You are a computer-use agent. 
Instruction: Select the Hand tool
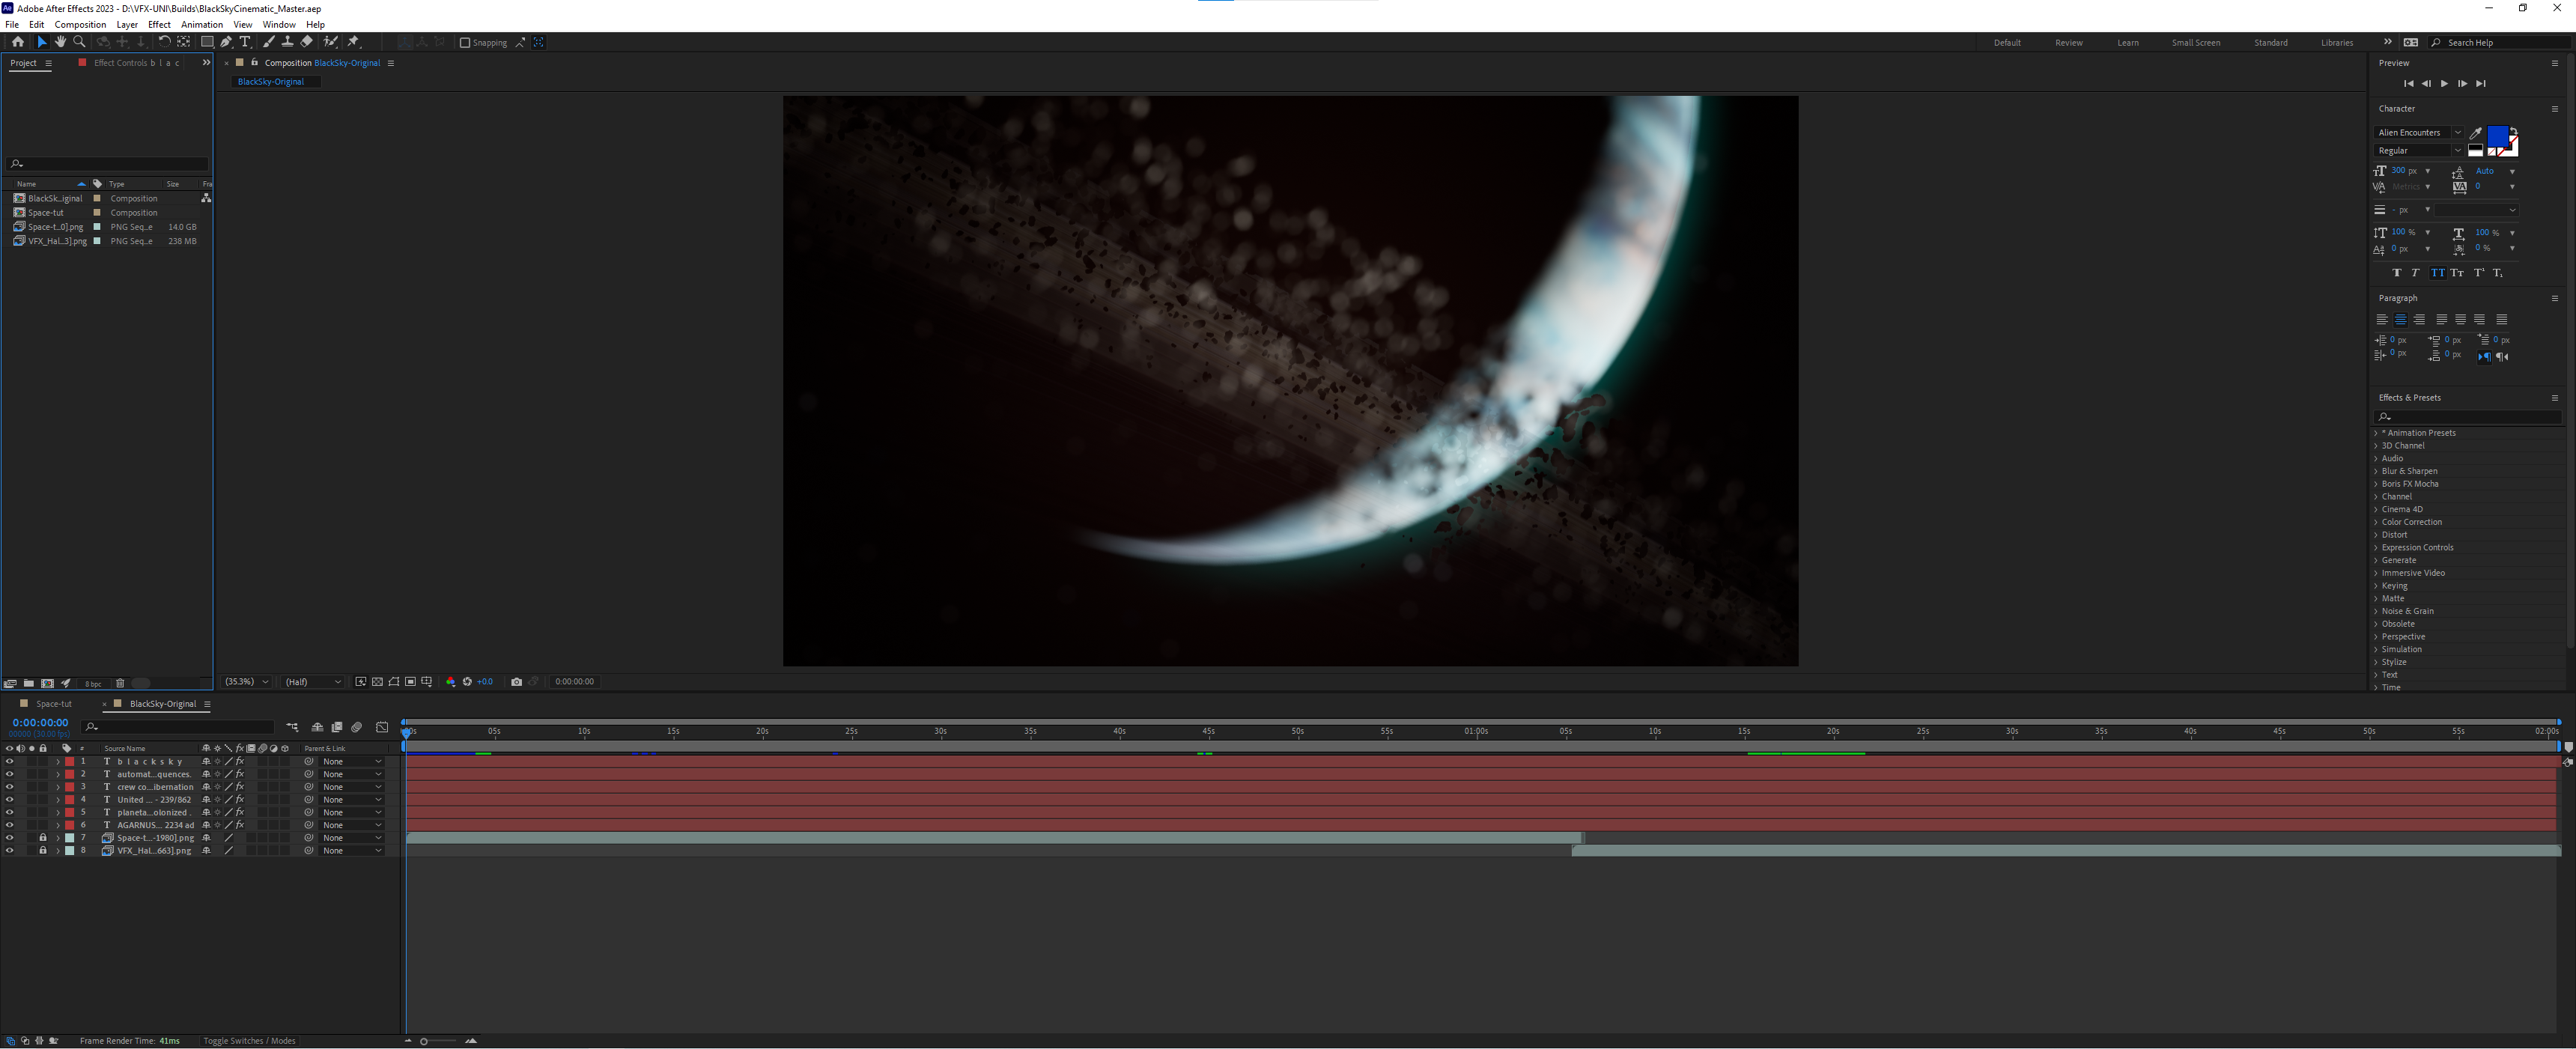(x=60, y=42)
